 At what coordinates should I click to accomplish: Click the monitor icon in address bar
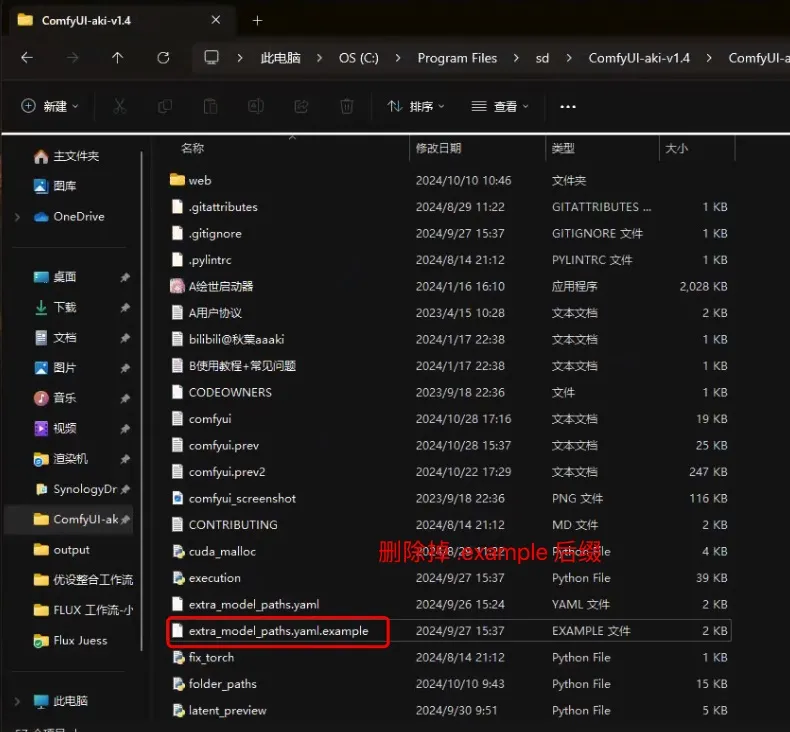[212, 57]
